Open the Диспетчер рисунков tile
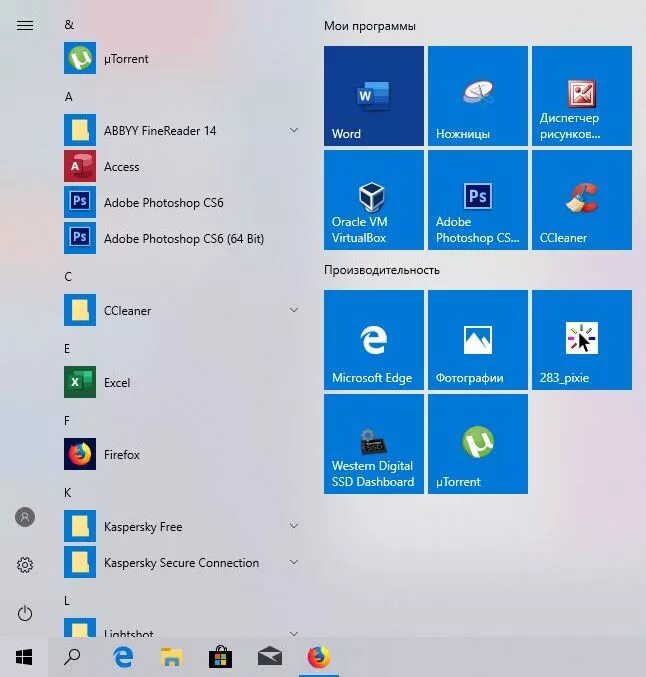 582,96
